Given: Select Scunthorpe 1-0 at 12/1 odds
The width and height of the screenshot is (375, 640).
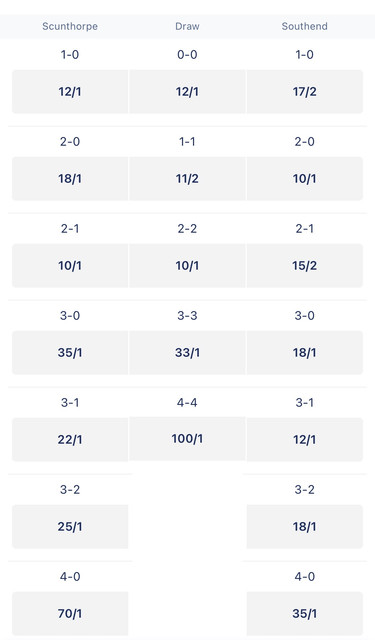Looking at the screenshot, I should tap(70, 91).
